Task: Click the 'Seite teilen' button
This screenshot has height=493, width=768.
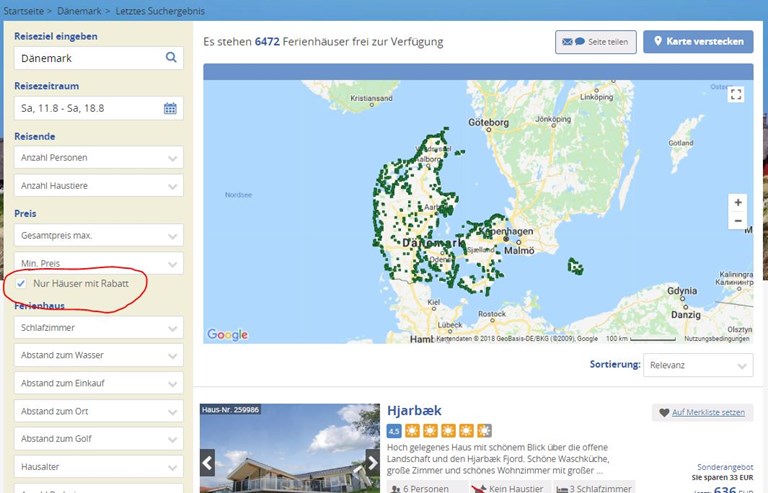Action: (x=596, y=42)
